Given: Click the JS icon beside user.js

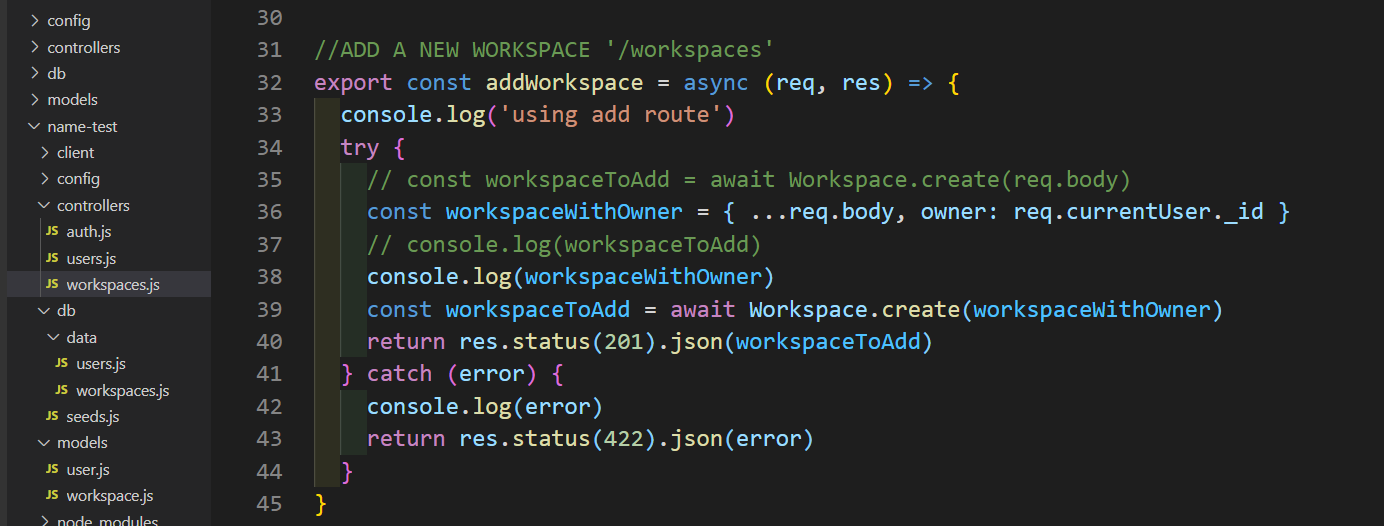Looking at the screenshot, I should [x=52, y=470].
